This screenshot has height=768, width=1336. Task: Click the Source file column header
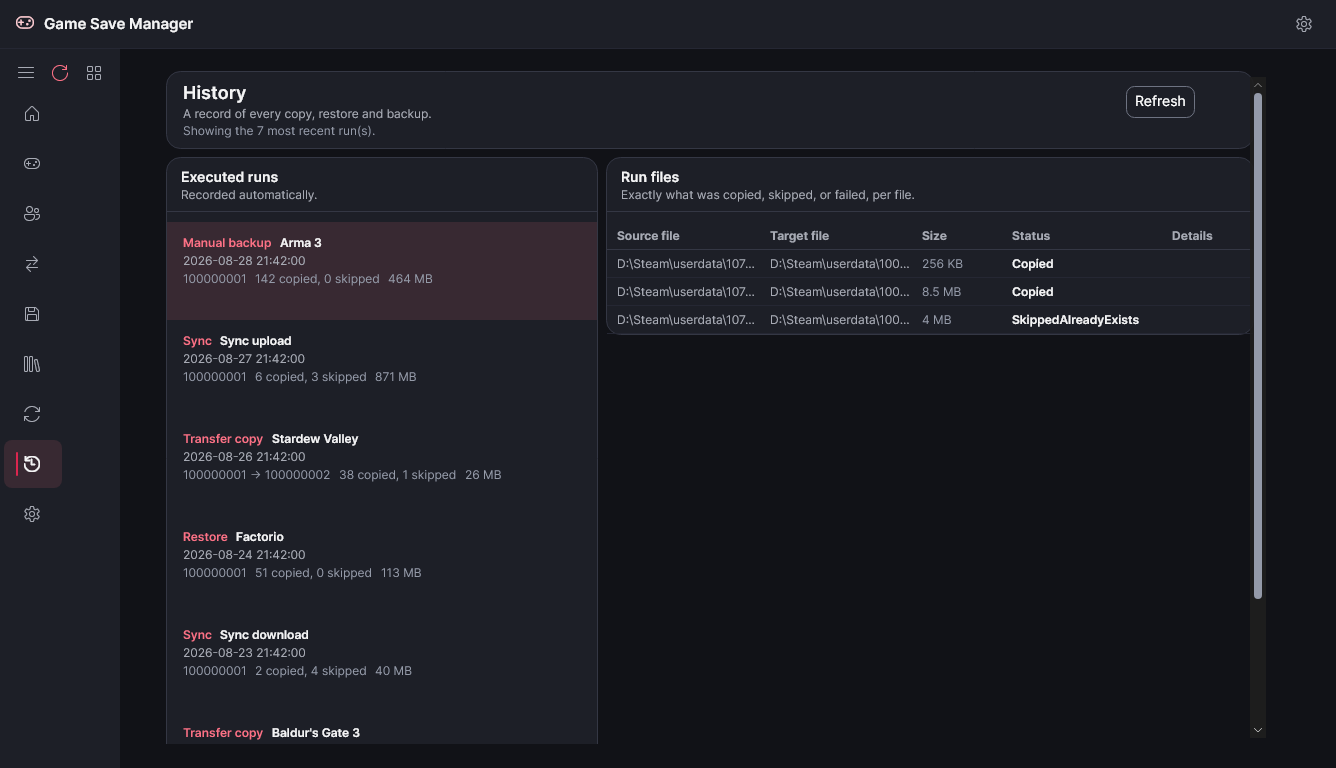648,236
